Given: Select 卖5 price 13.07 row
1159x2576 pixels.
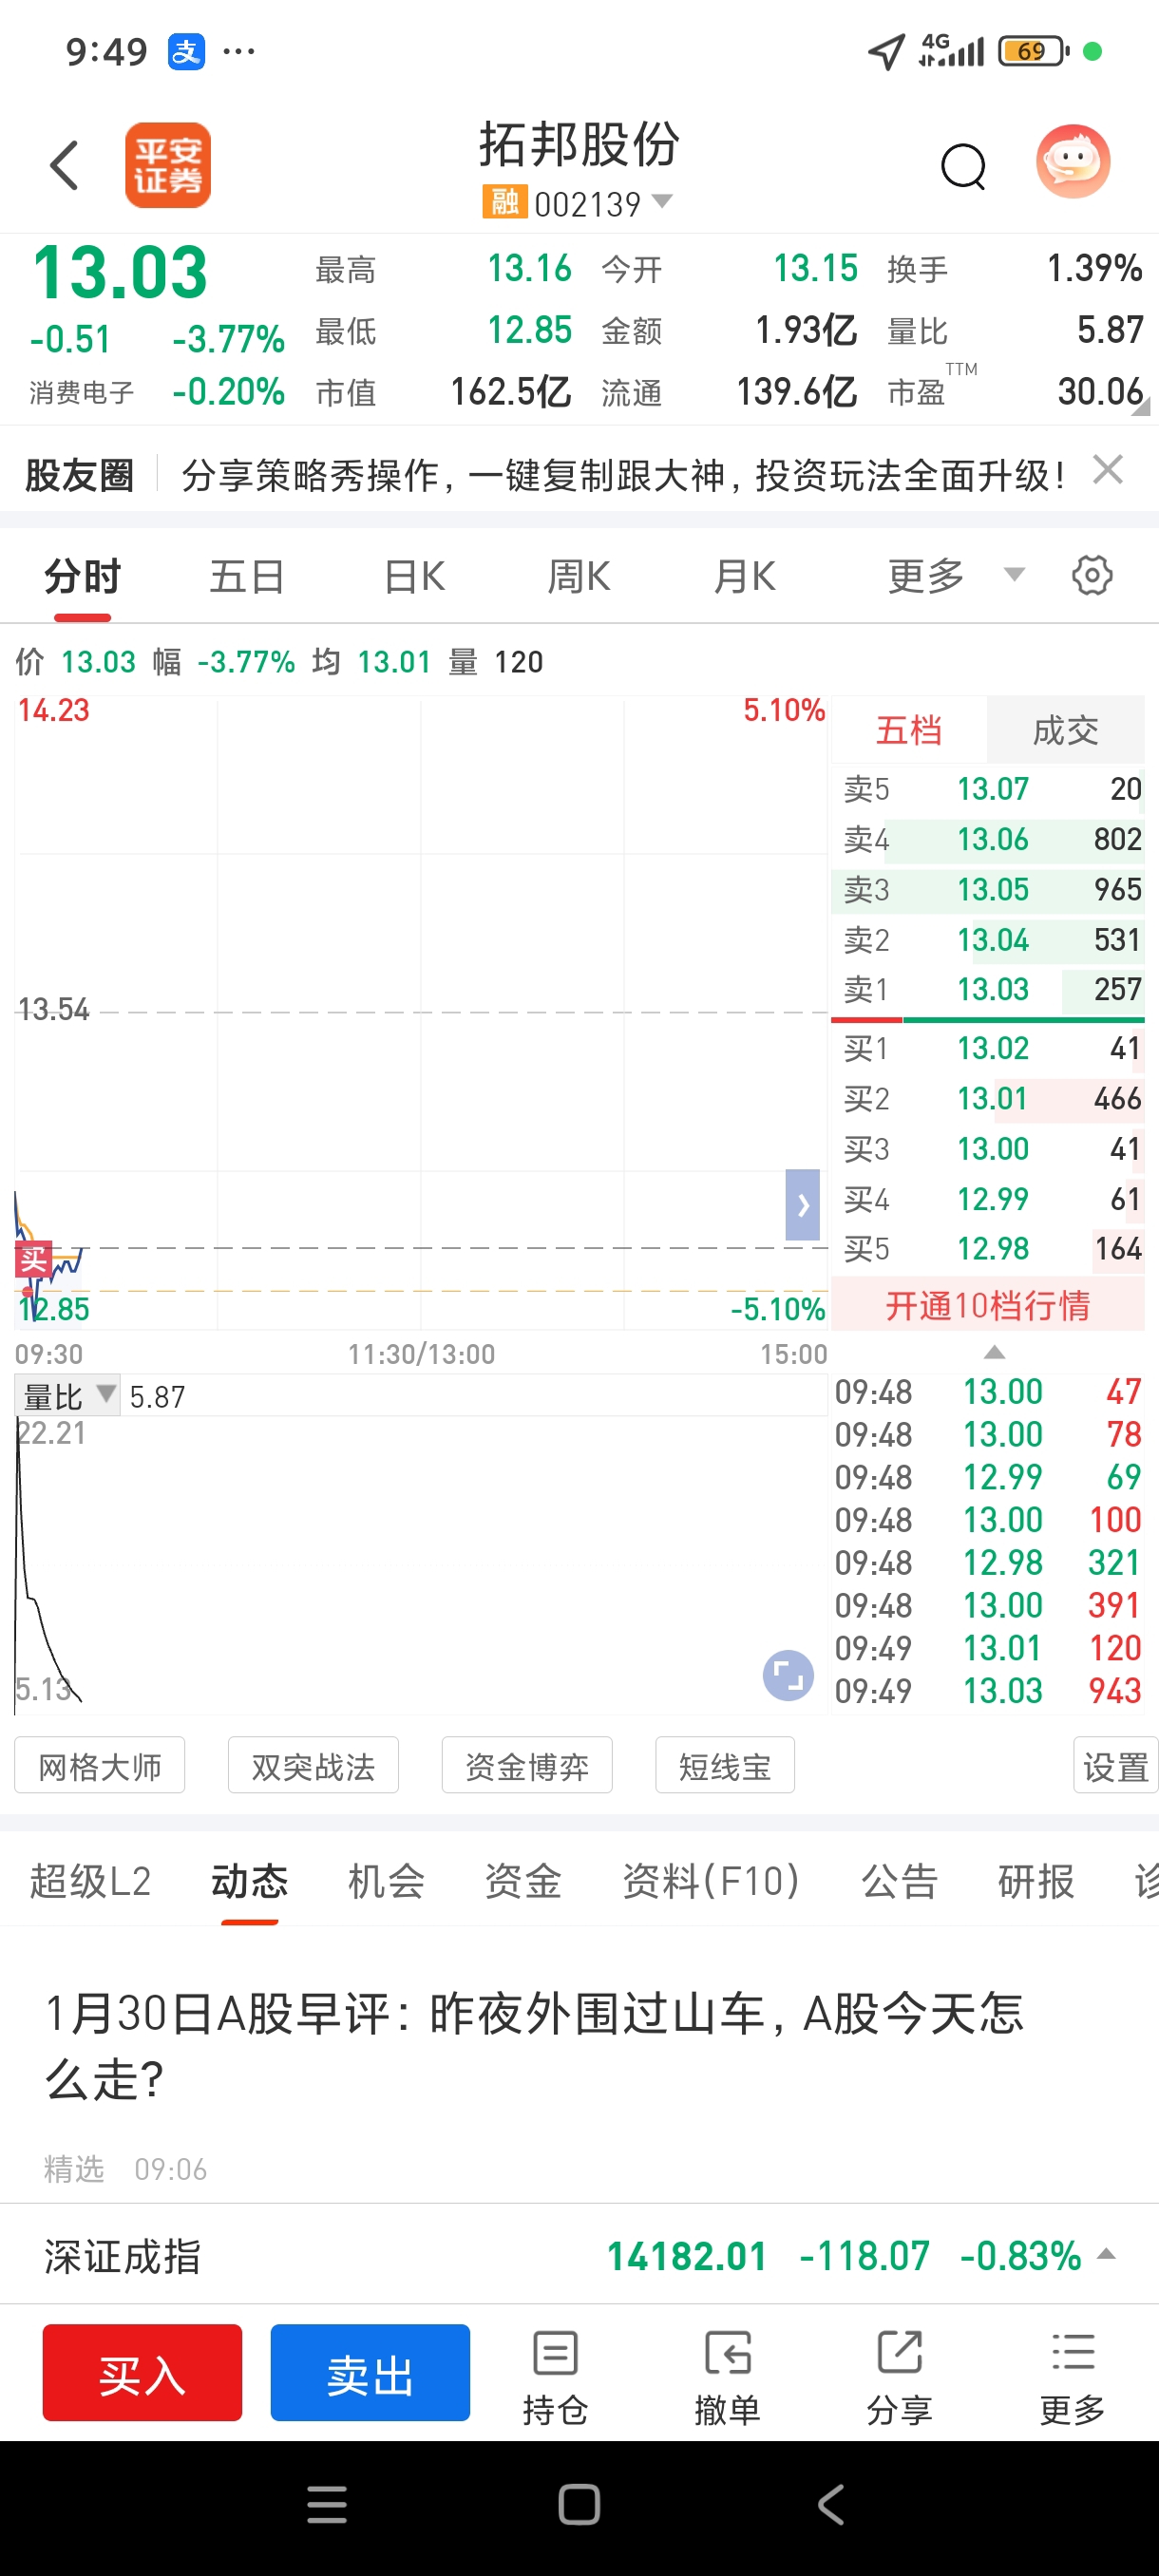Looking at the screenshot, I should tap(987, 789).
